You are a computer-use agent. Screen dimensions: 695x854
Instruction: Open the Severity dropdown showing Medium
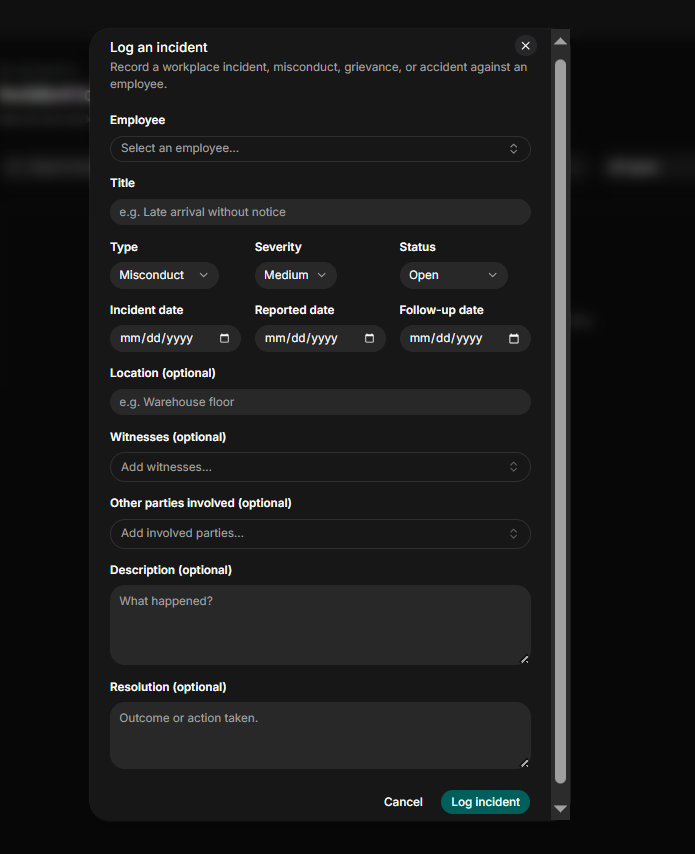pyautogui.click(x=296, y=275)
